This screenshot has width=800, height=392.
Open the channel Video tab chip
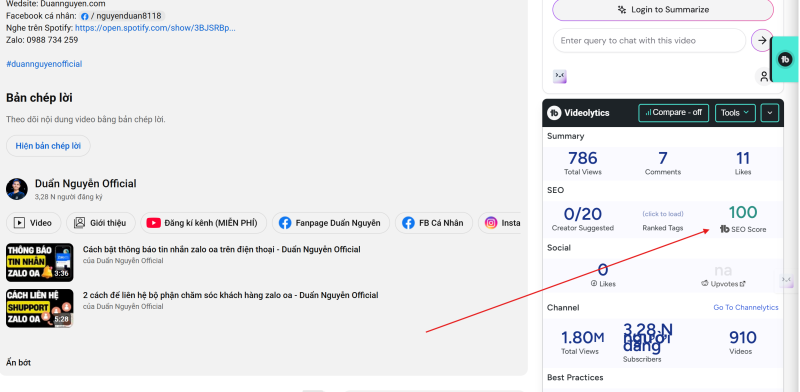(33, 223)
